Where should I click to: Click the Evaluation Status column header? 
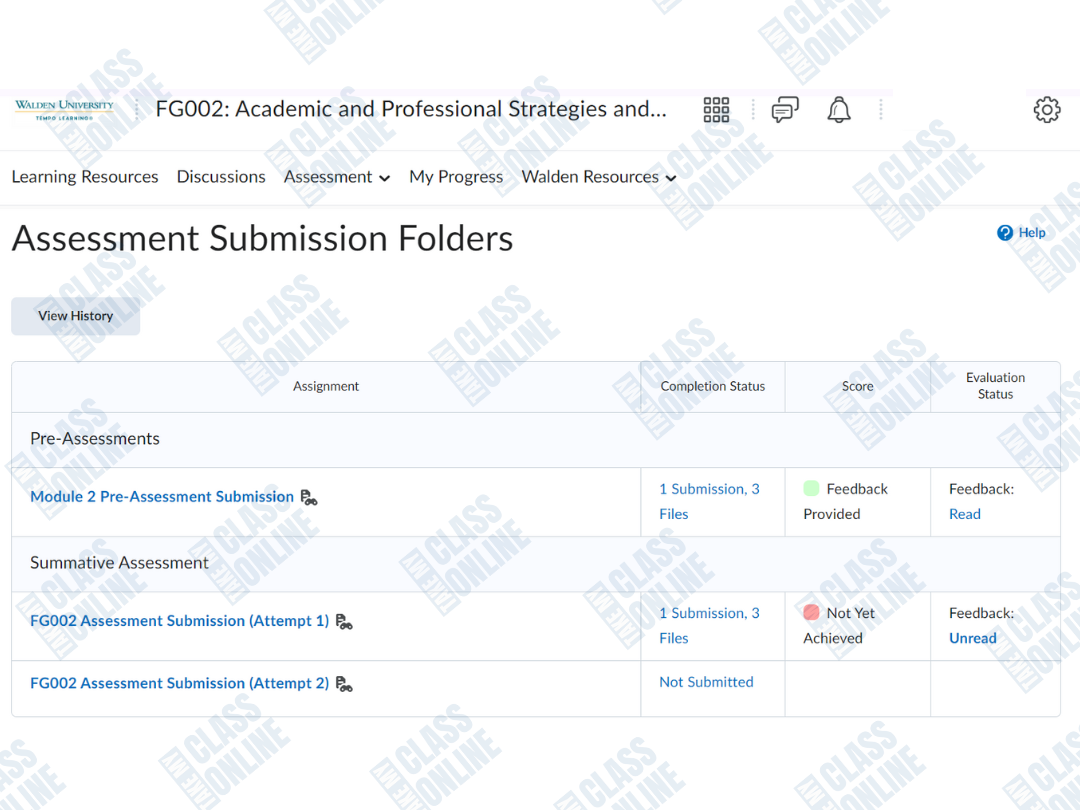tap(995, 386)
